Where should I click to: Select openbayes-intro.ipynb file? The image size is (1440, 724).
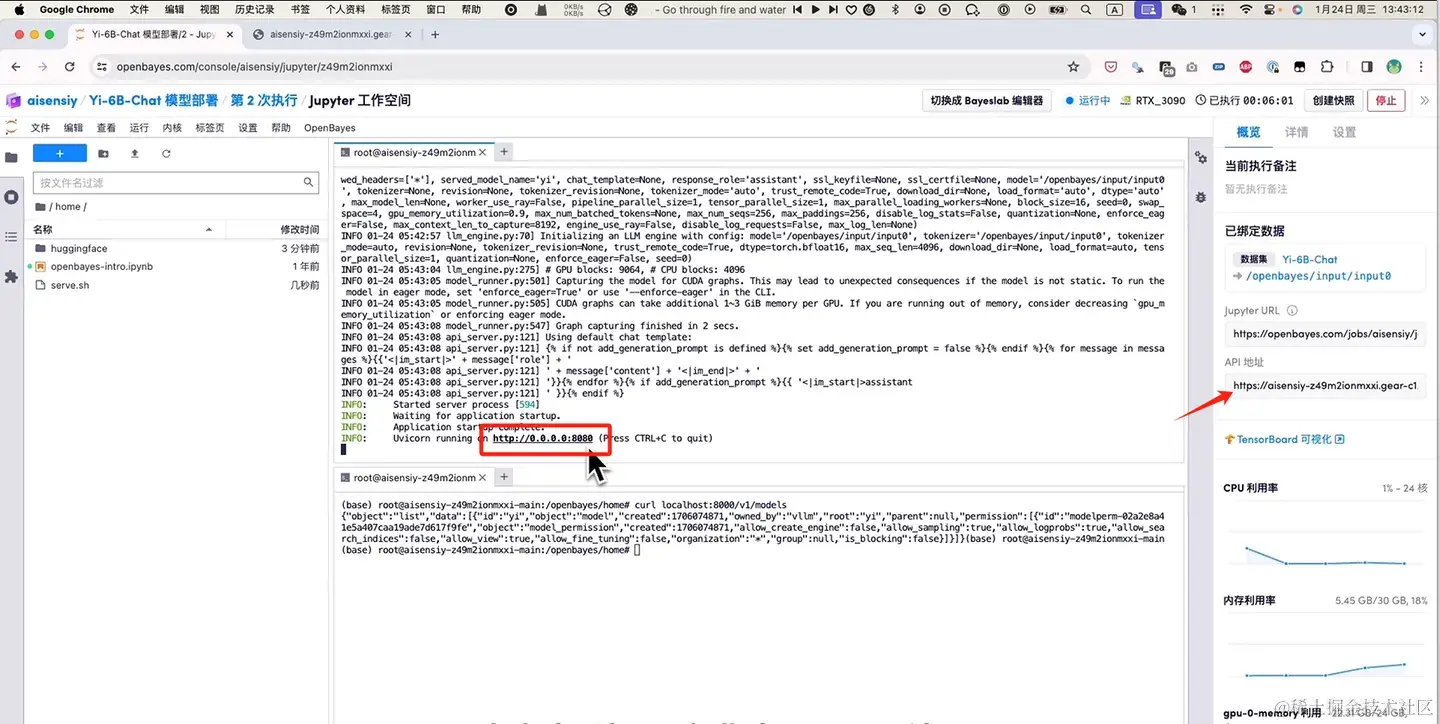pyautogui.click(x=177, y=266)
